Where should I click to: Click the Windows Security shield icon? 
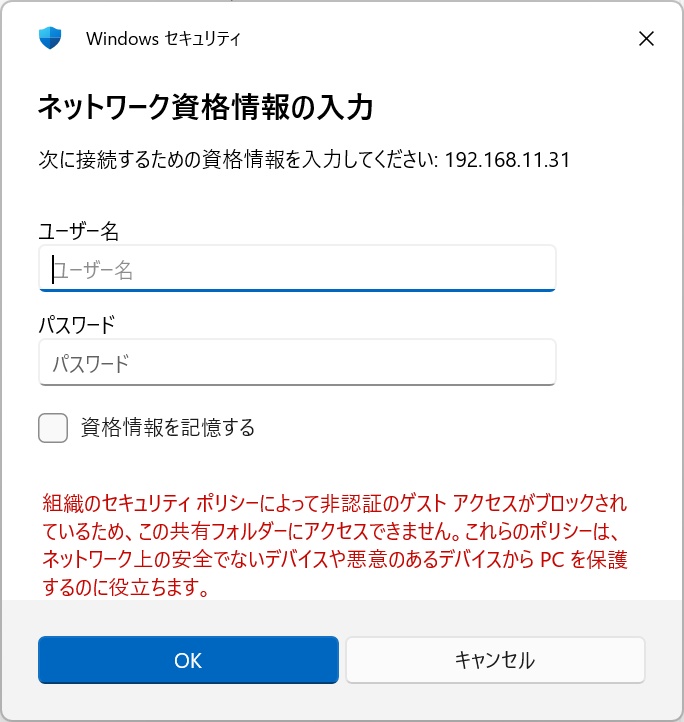coord(50,39)
